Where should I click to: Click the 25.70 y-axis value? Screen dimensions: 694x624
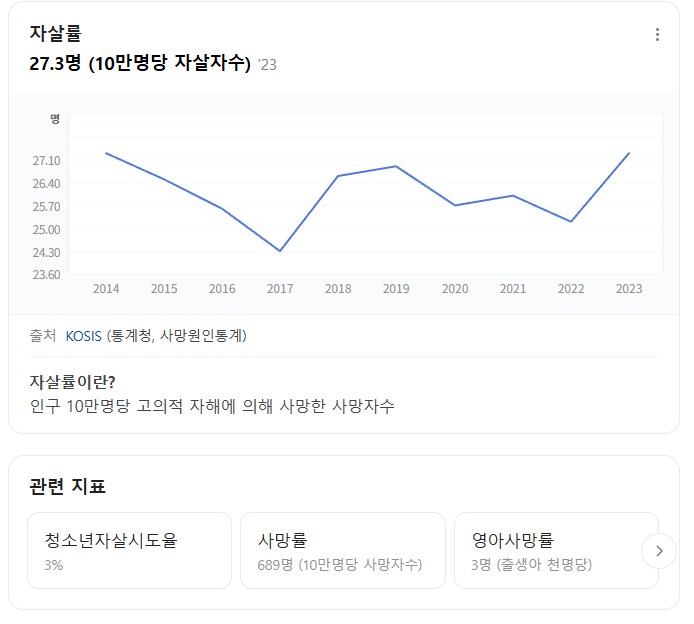[46, 207]
